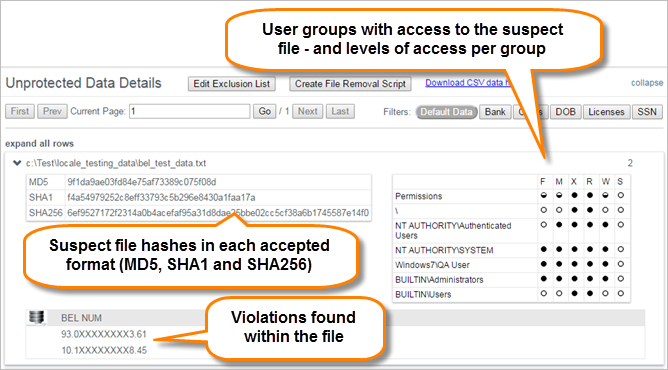
Task: Click the F indicator for Authenticated Users
Action: pos(544,225)
